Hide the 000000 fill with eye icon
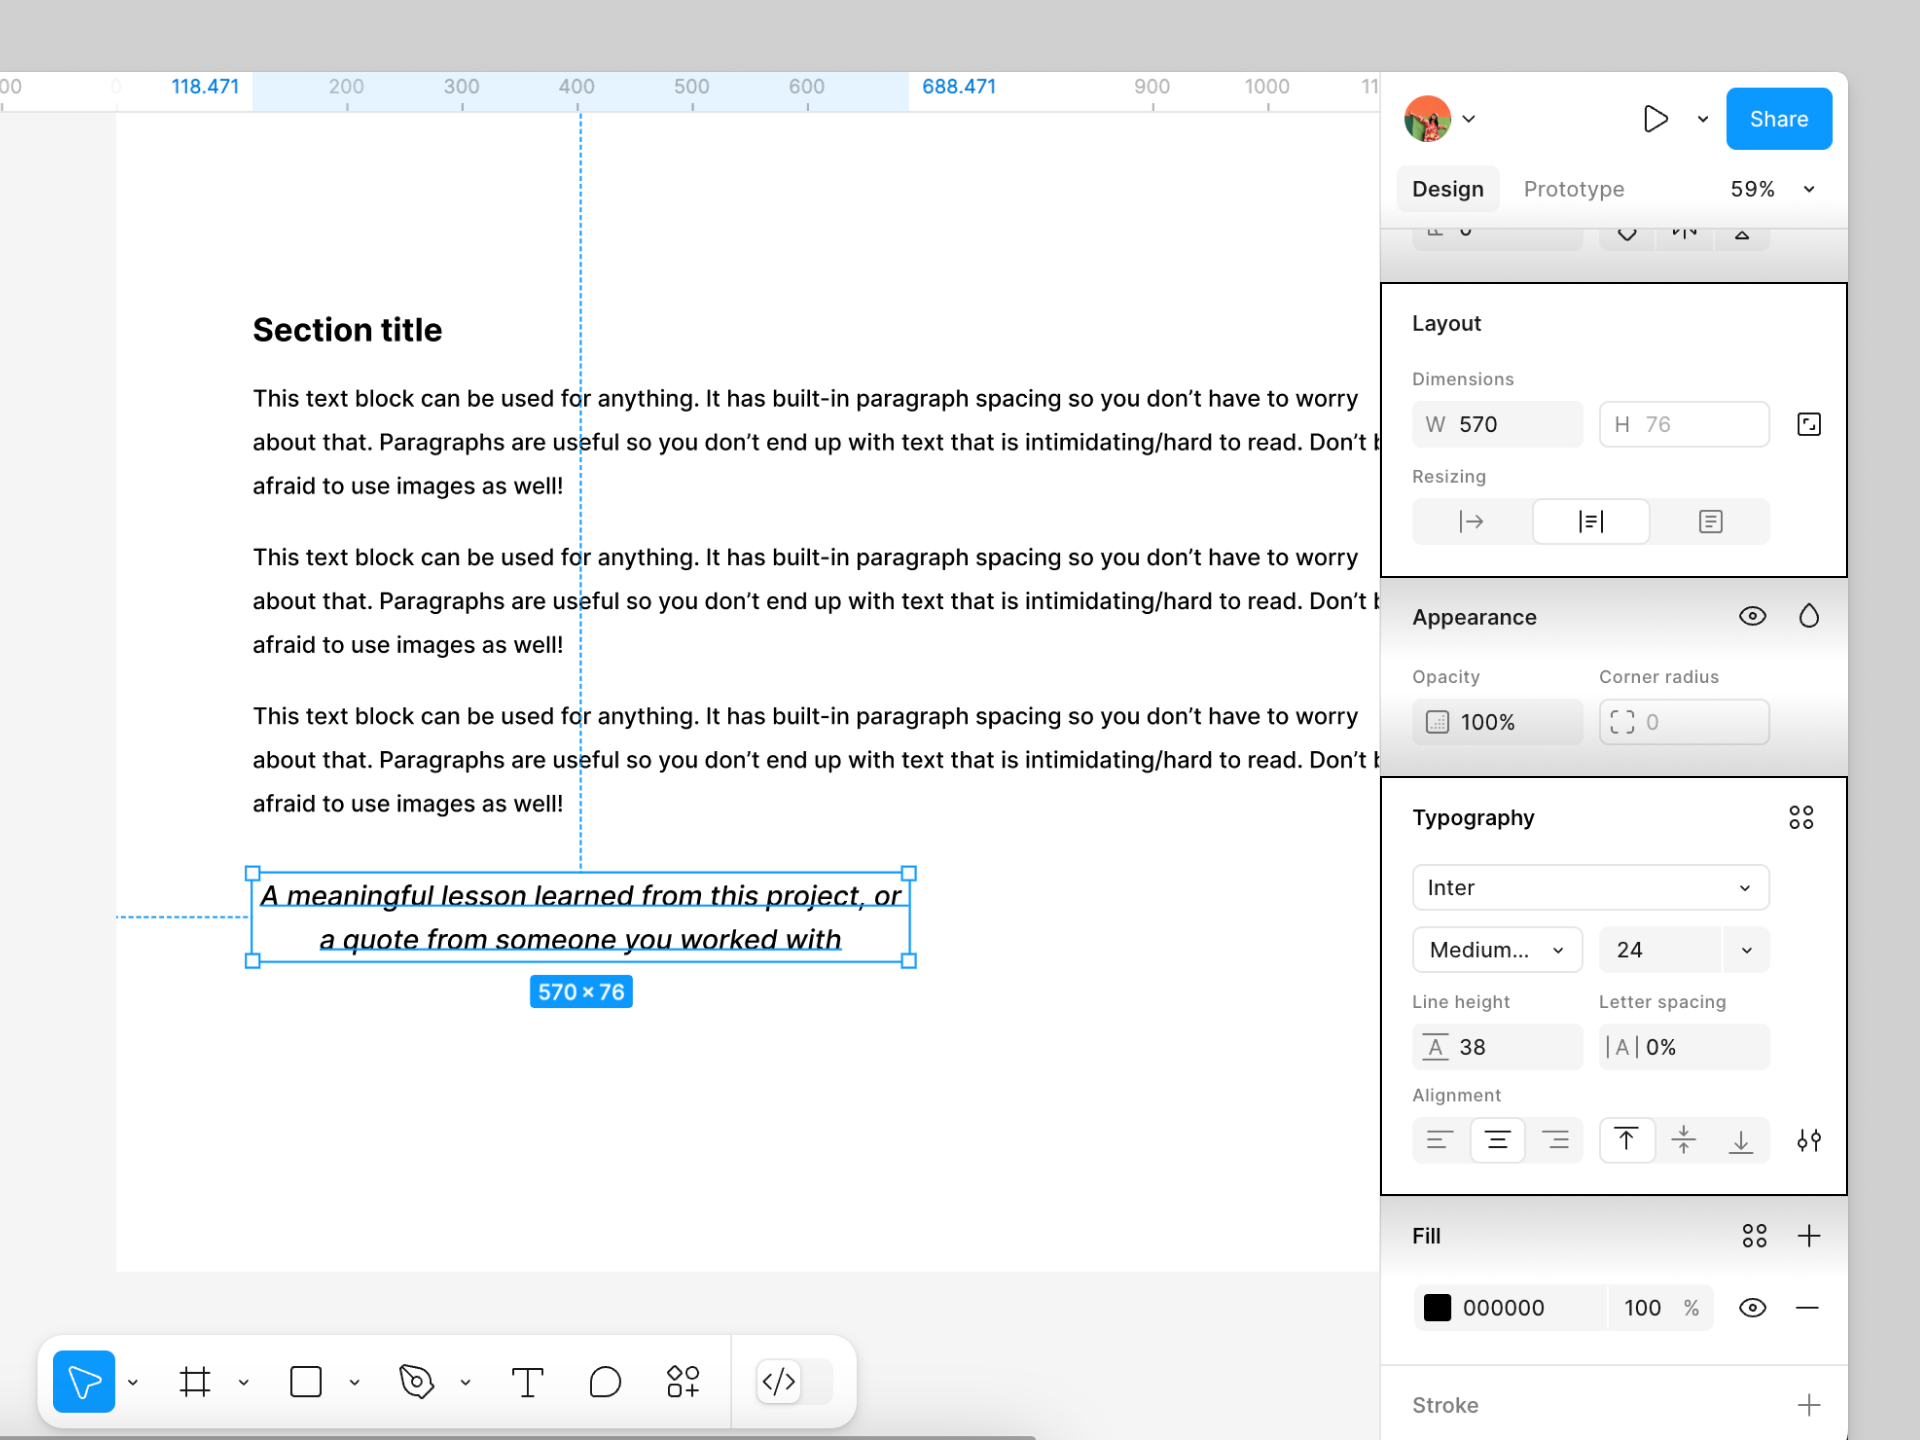 point(1752,1308)
